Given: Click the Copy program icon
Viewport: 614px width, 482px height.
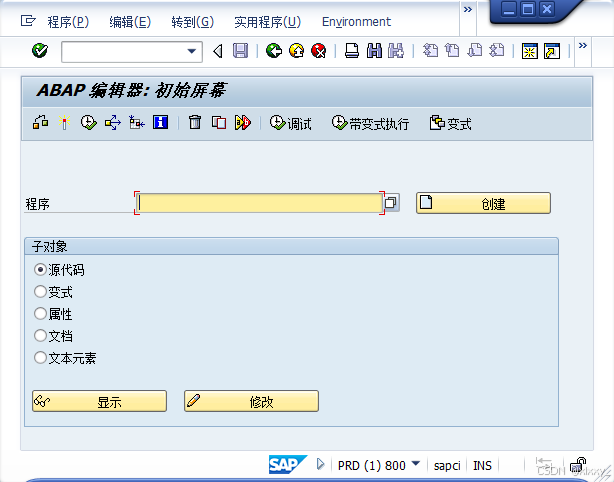Looking at the screenshot, I should pyautogui.click(x=219, y=123).
